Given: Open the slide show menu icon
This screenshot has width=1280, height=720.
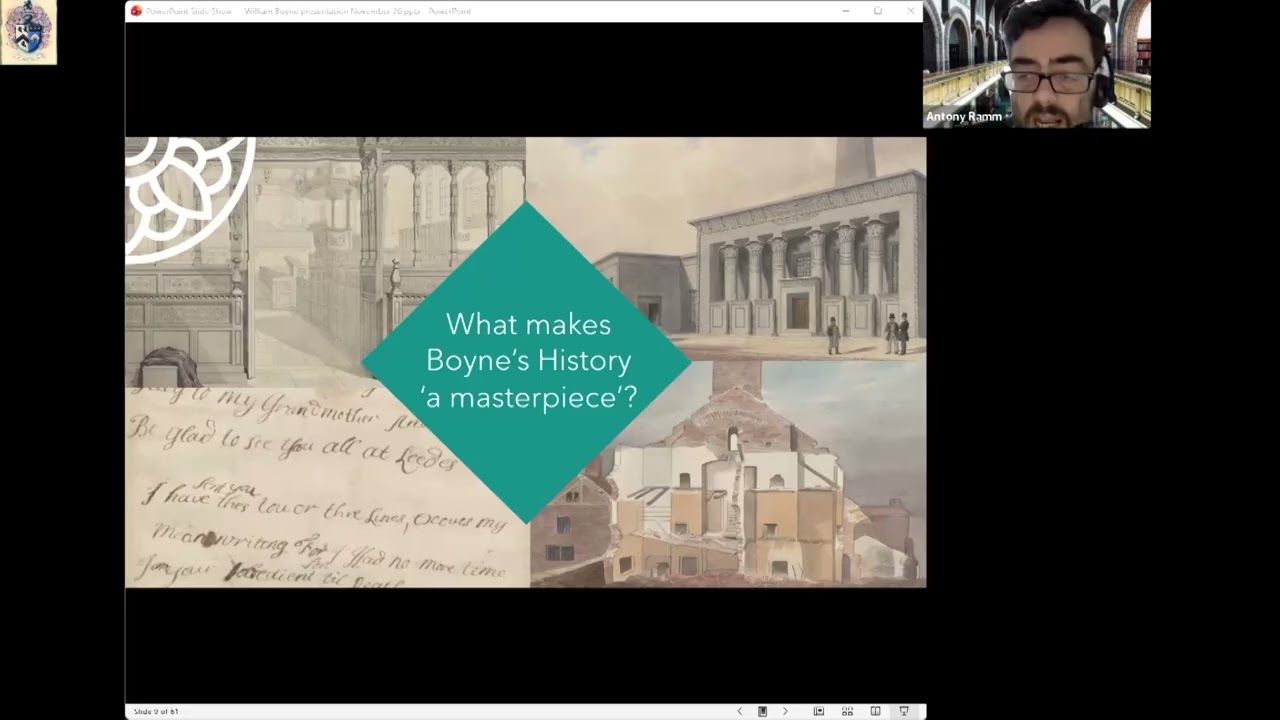Looking at the screenshot, I should click(x=762, y=711).
